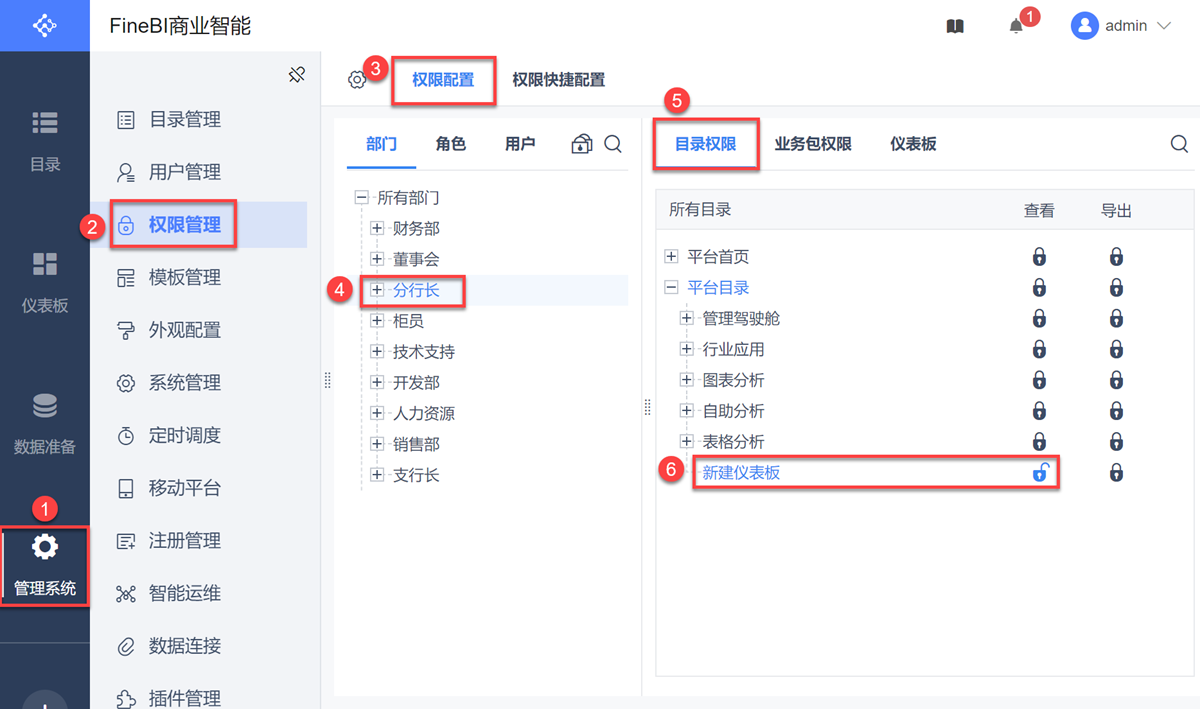Toggle export permission lock for 平台首页
The width and height of the screenshot is (1200, 709).
click(1116, 257)
